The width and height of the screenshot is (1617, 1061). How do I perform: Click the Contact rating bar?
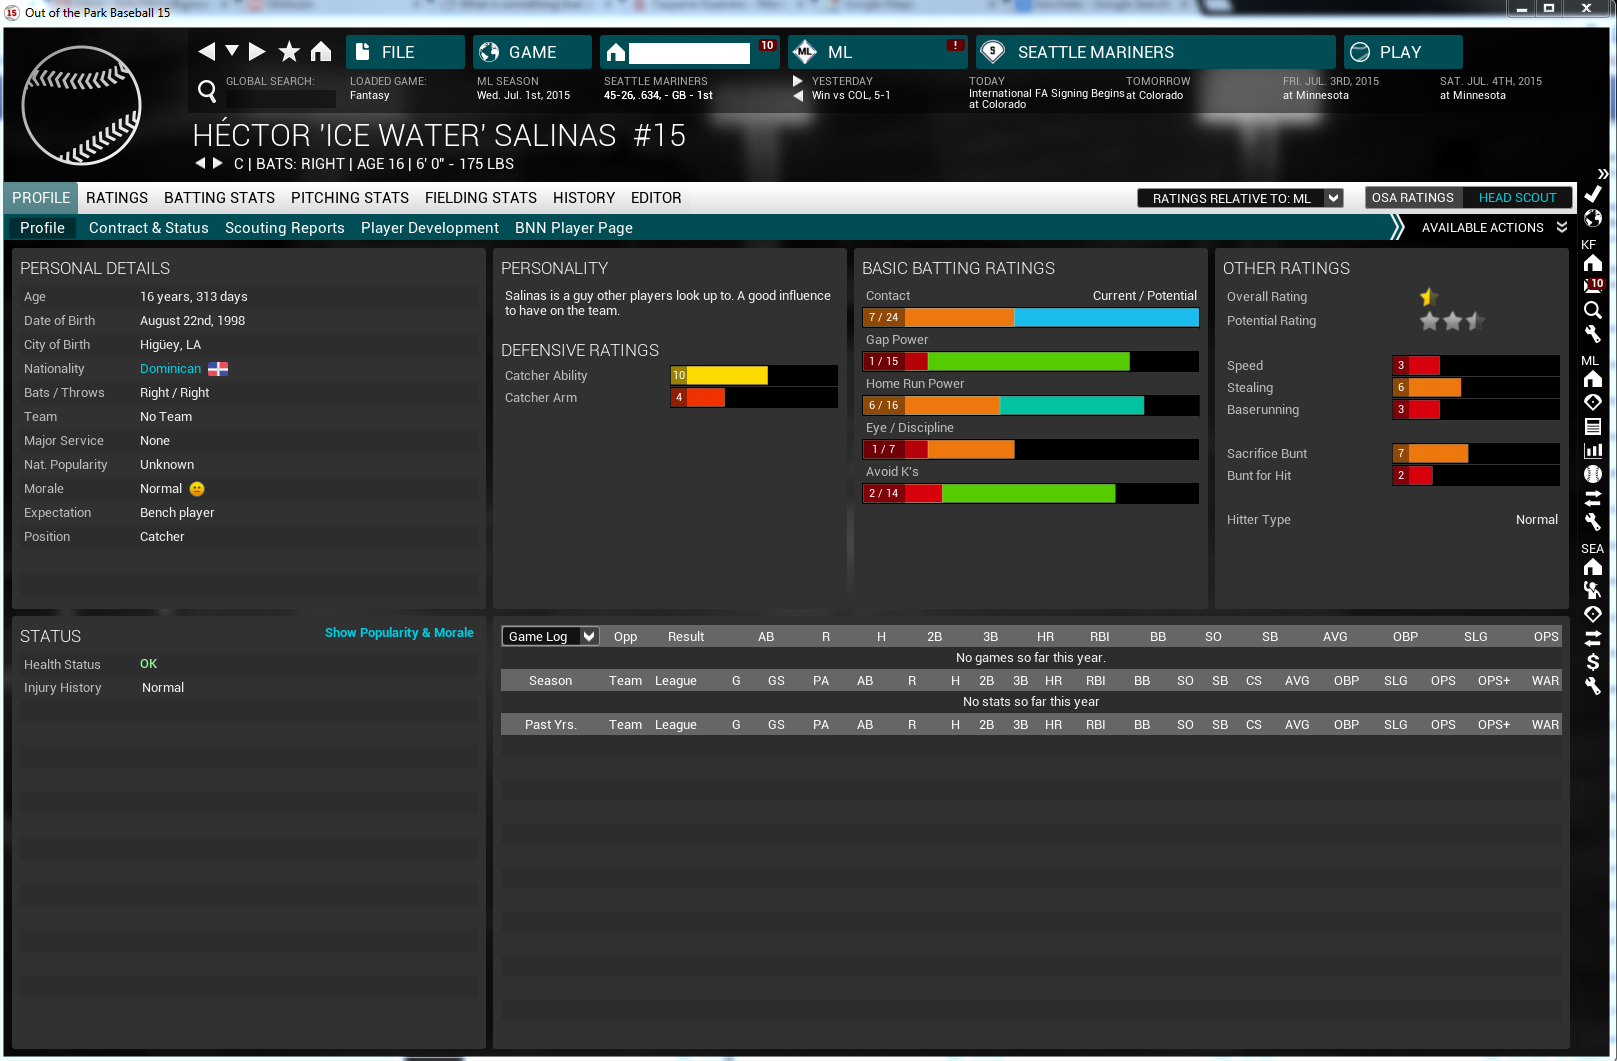tap(1030, 317)
